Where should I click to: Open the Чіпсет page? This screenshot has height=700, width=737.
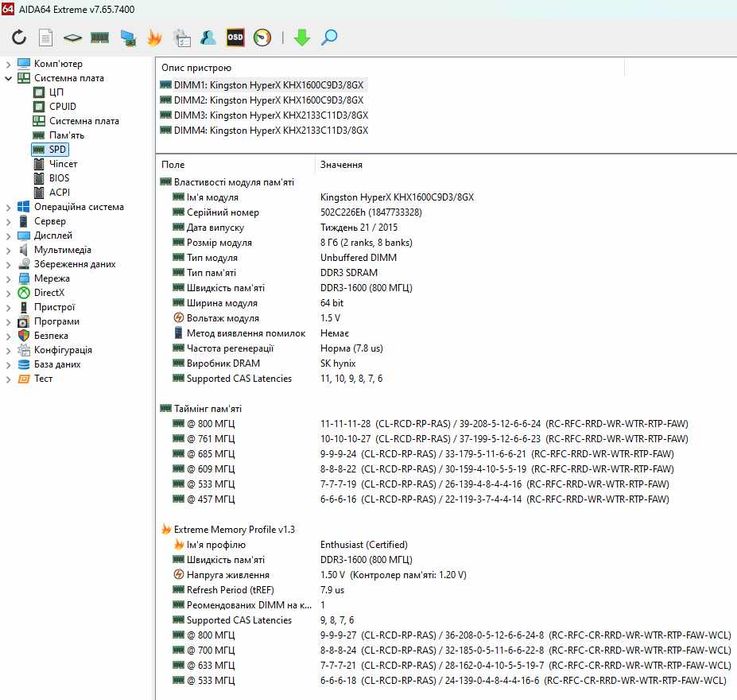[55, 164]
